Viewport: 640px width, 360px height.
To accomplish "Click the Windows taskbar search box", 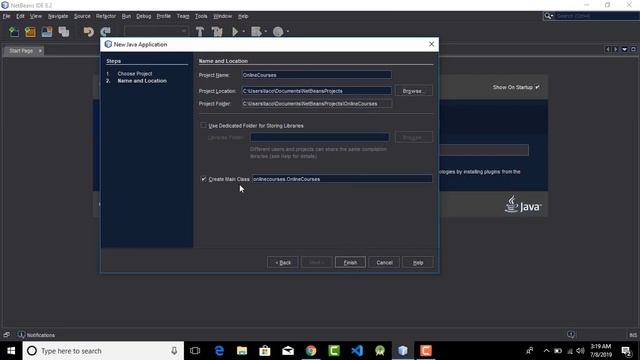I will [x=103, y=351].
